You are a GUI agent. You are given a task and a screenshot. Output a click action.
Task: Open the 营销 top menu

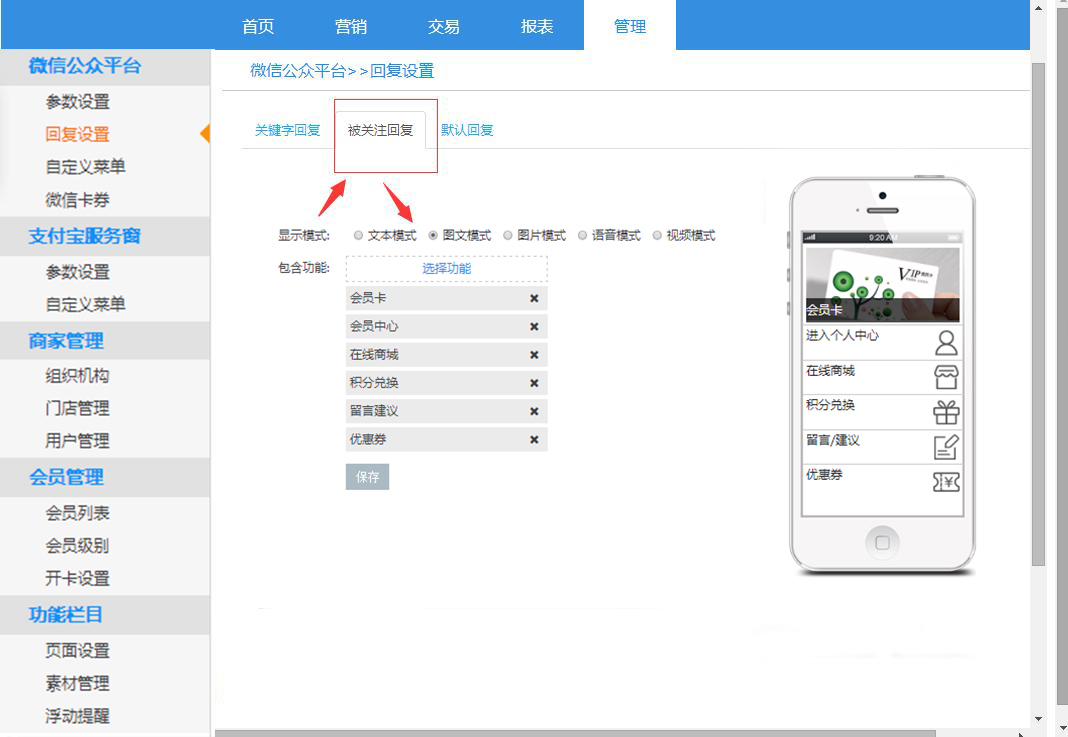[x=351, y=27]
